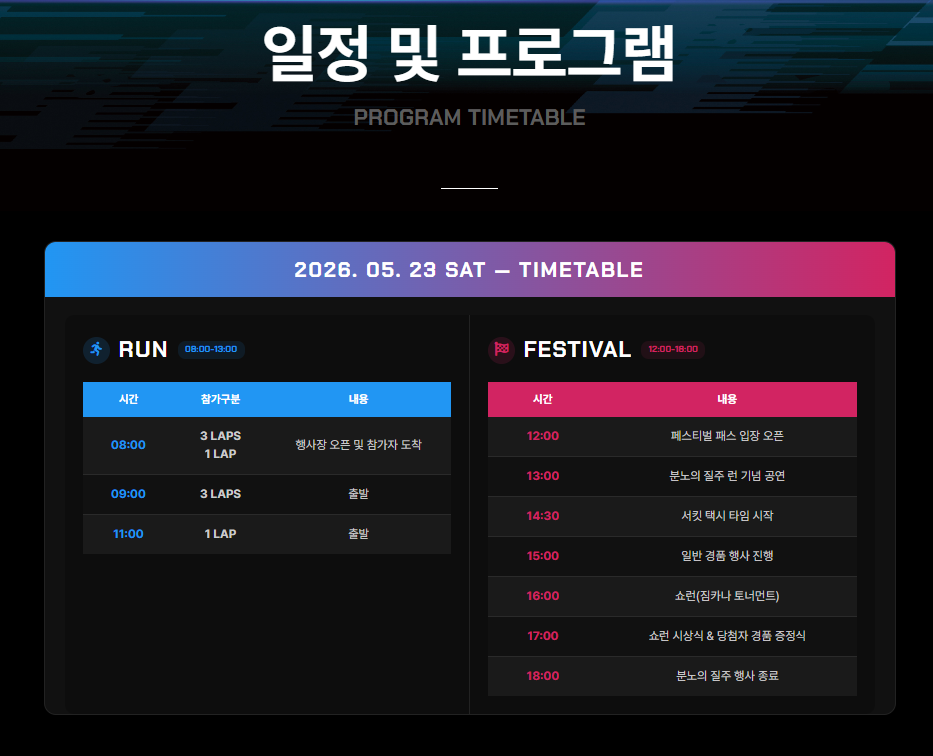
Task: Click the 17:00 쇼런 시상식 row
Action: [672, 636]
